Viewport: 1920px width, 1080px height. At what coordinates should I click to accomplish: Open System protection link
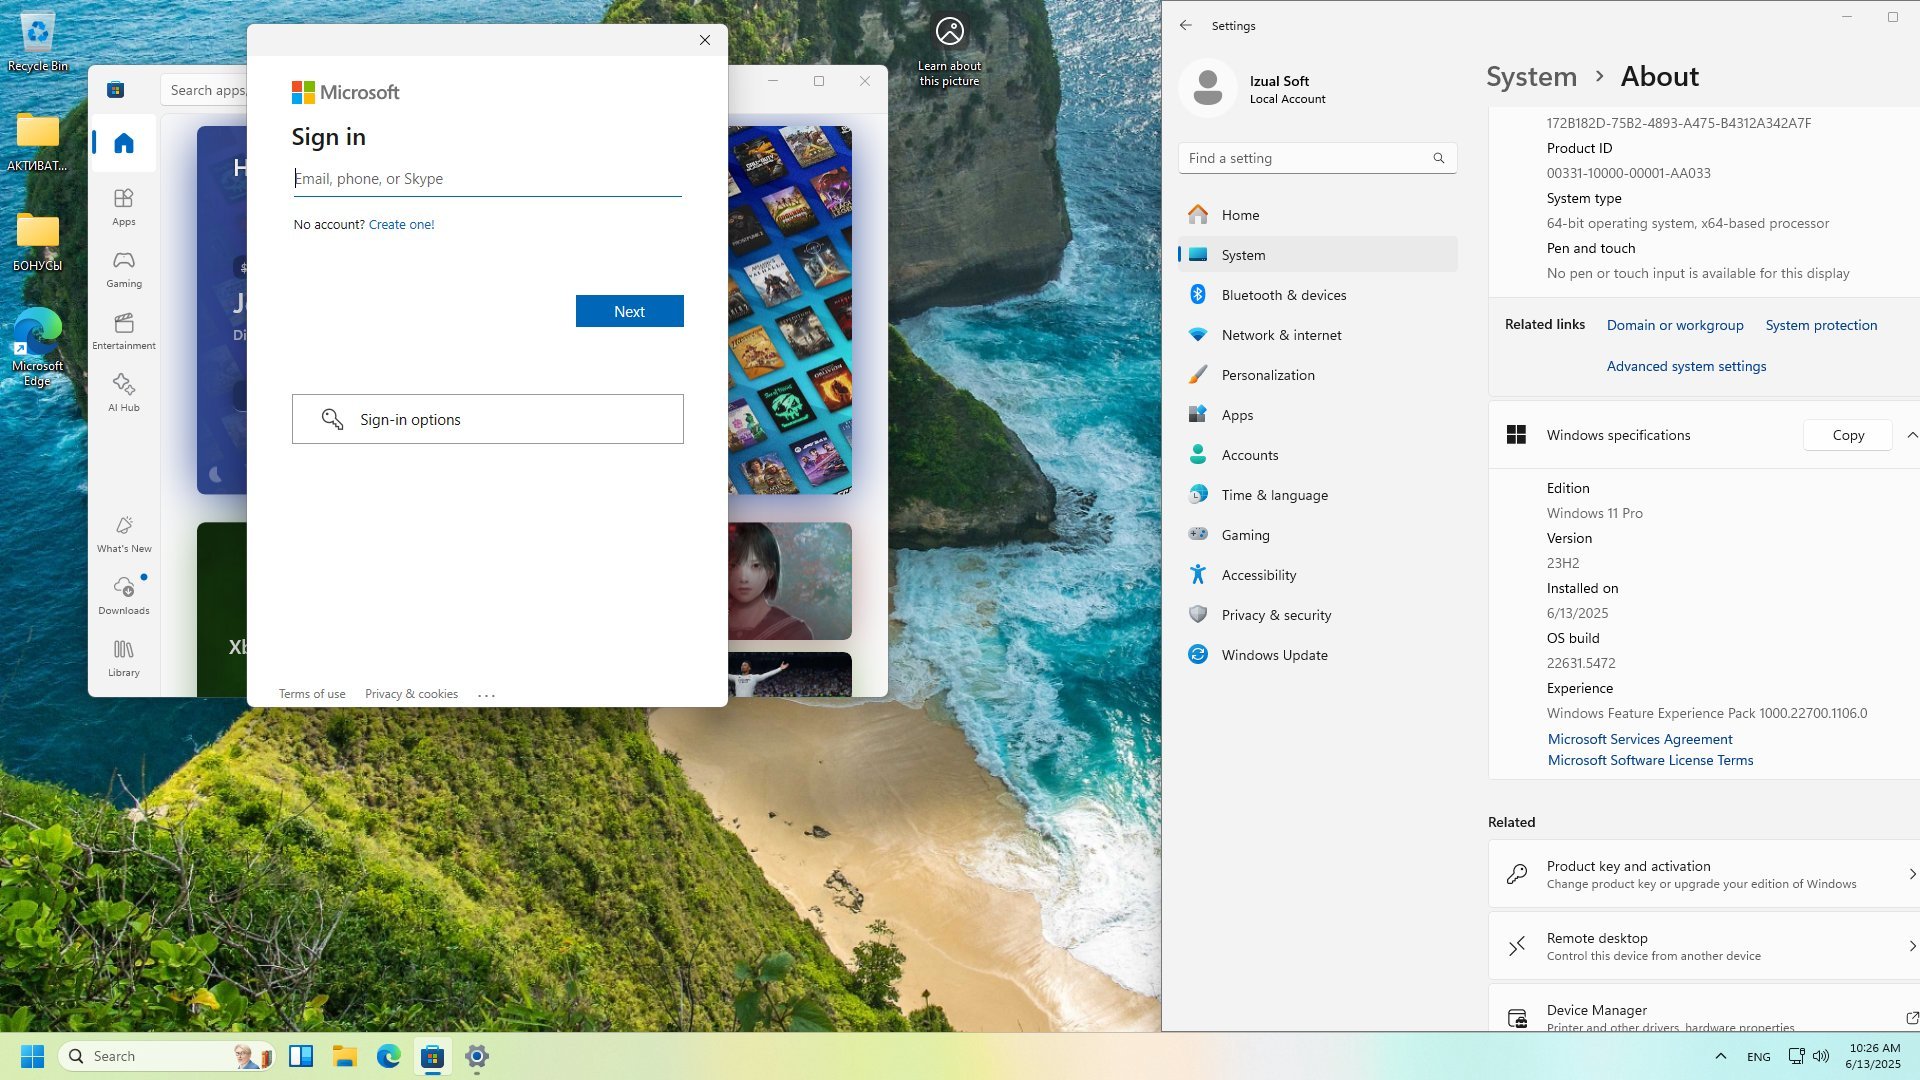[1821, 325]
